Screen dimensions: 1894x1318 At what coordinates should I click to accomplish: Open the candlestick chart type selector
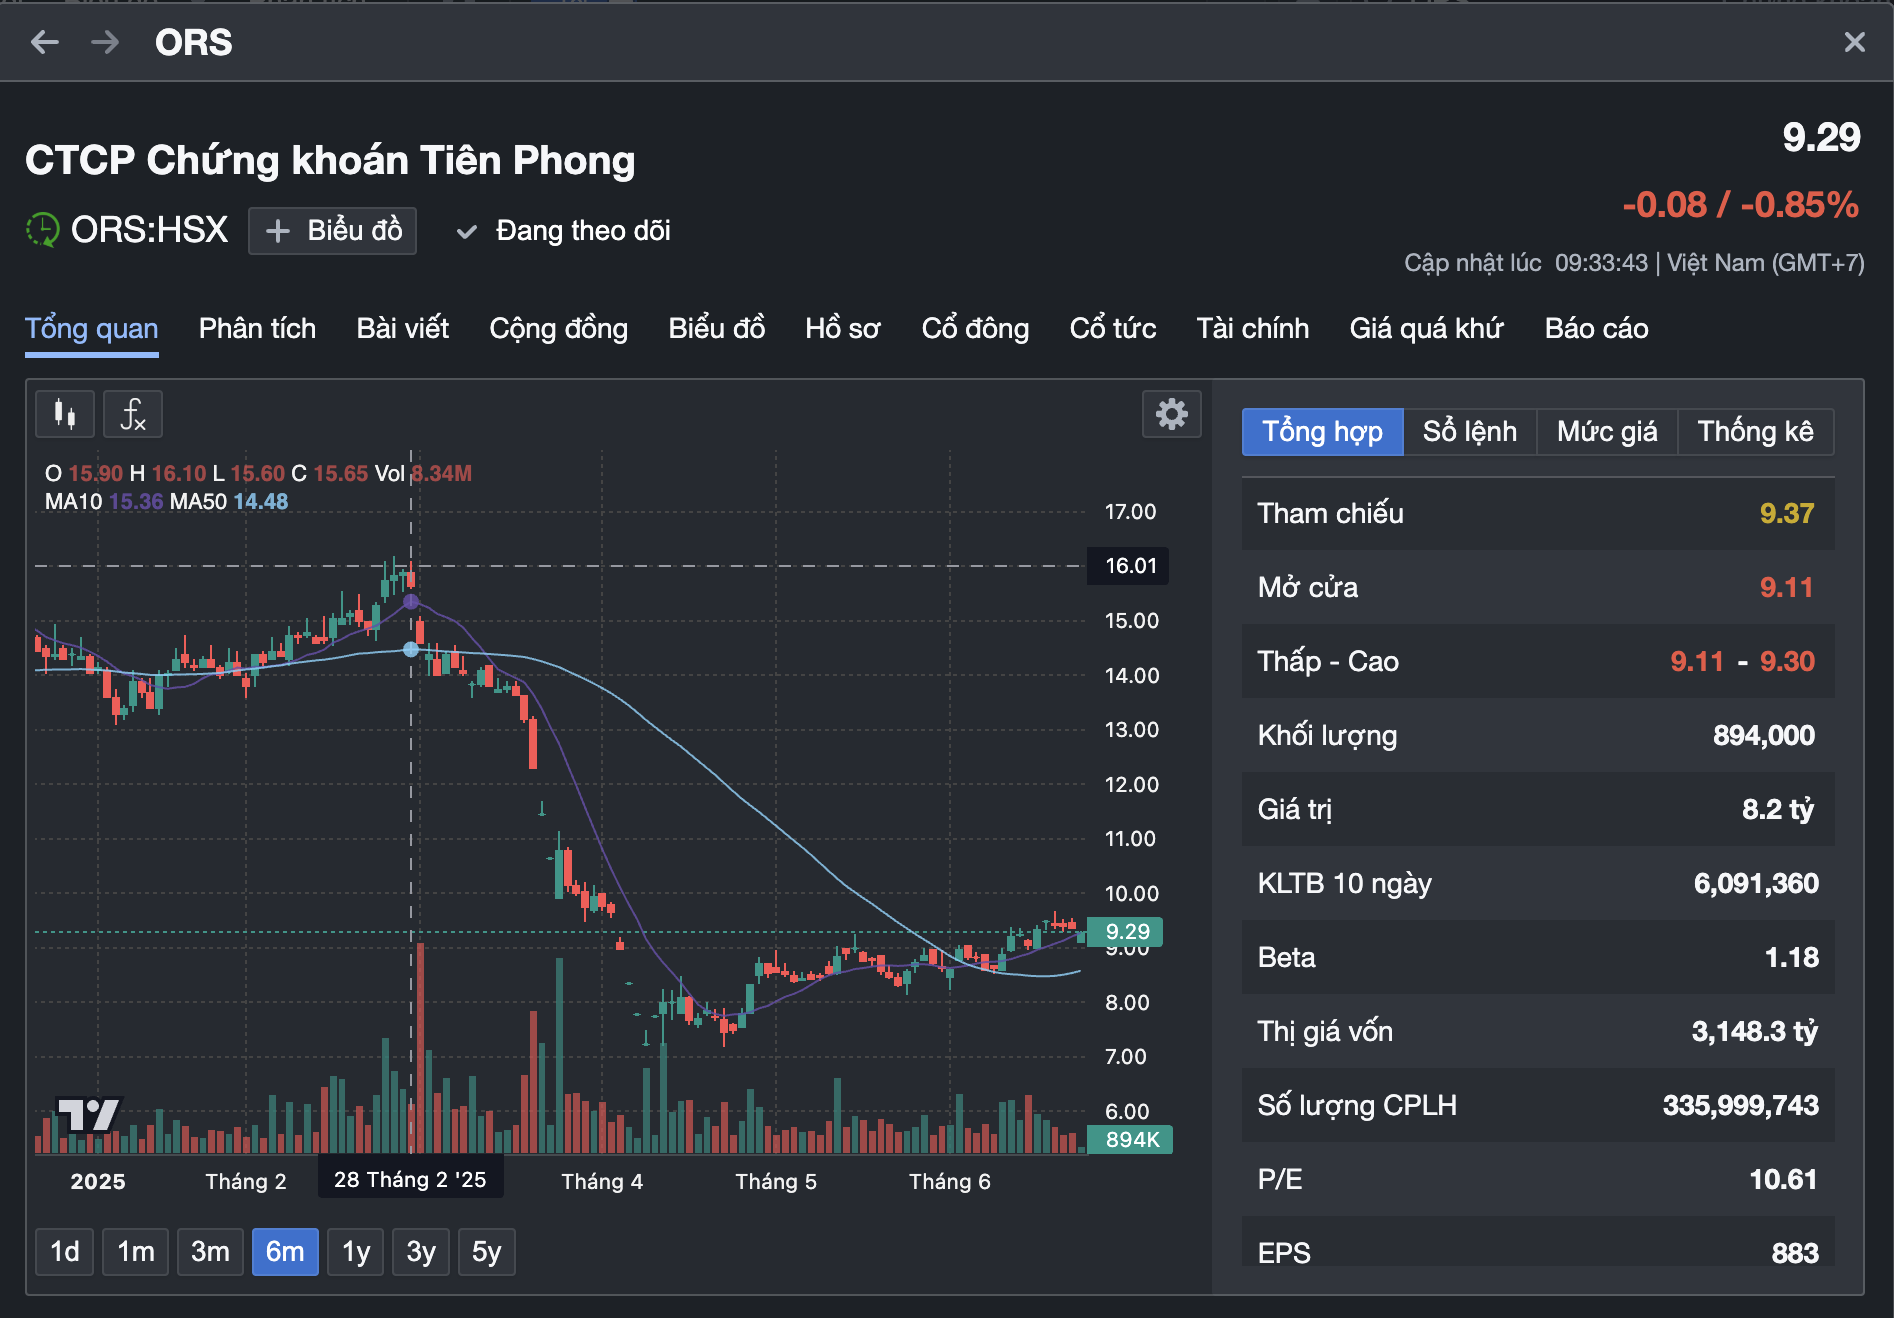65,414
